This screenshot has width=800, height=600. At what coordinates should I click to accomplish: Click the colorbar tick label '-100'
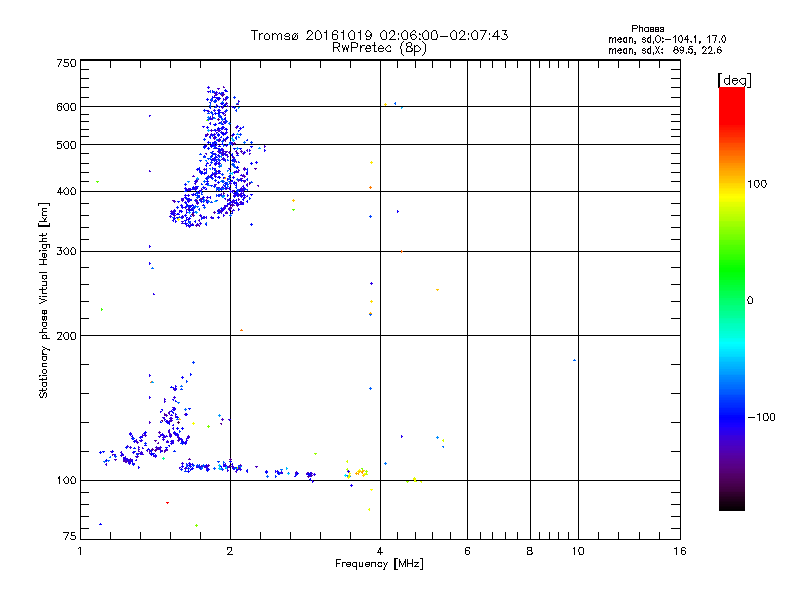tap(761, 417)
